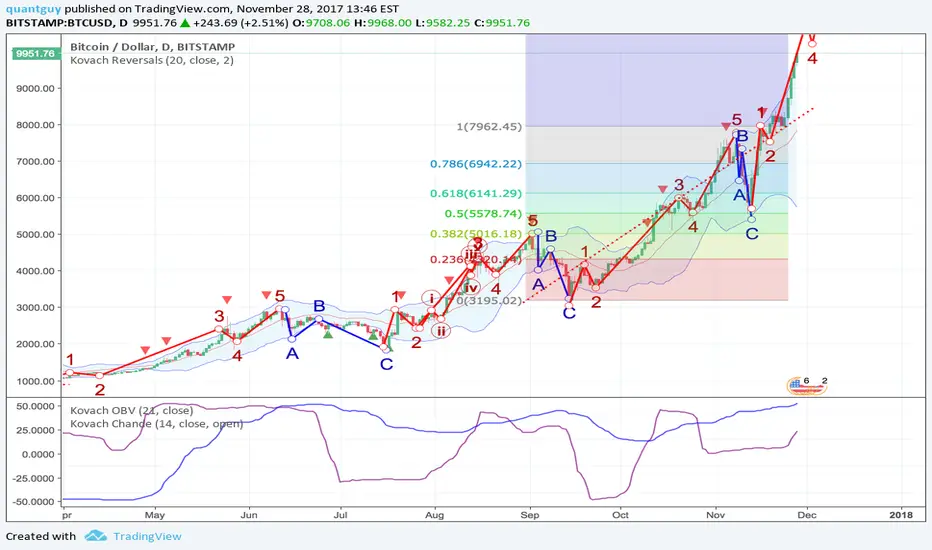Click the 6000.00 price axis label
This screenshot has width=932, height=550.
pyautogui.click(x=36, y=198)
